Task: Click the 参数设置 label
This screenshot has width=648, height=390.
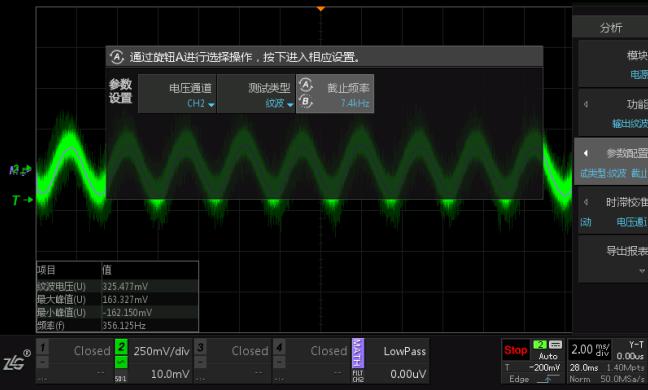Action: tap(120, 91)
